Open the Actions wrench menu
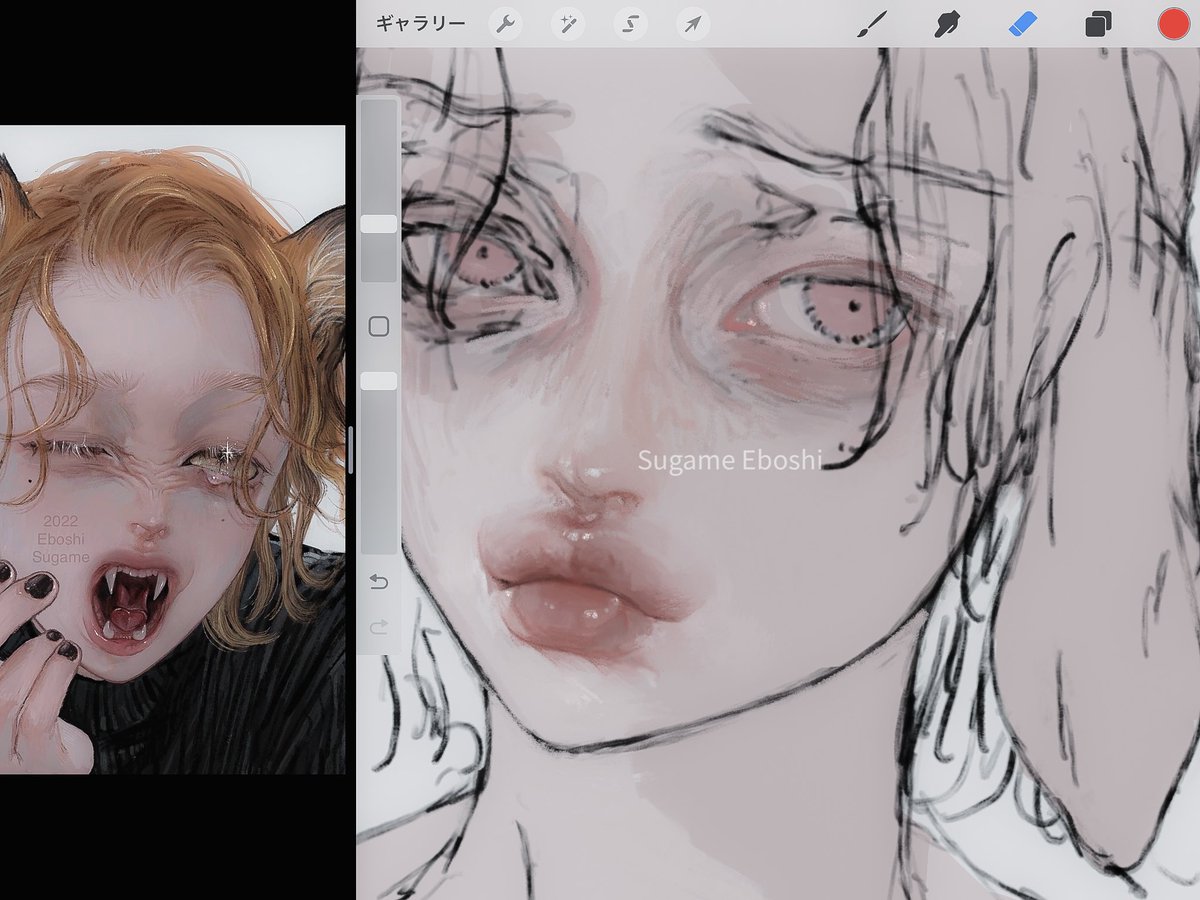 pos(506,24)
